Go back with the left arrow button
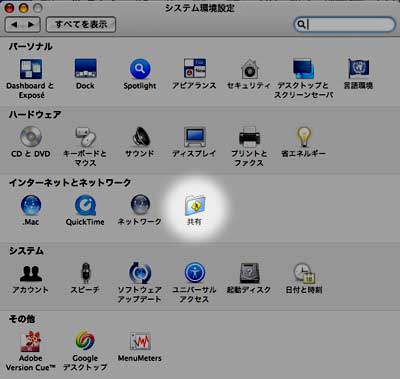The height and width of the screenshot is (379, 400). (14, 24)
